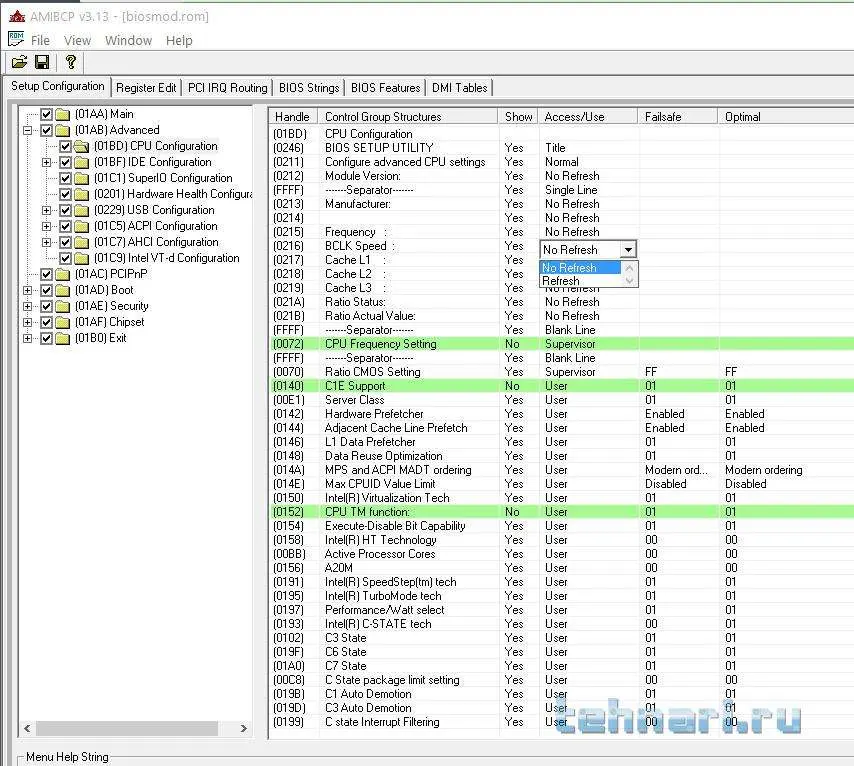The width and height of the screenshot is (854, 766).
Task: Click the Open file toolbar icon
Action: 19,63
